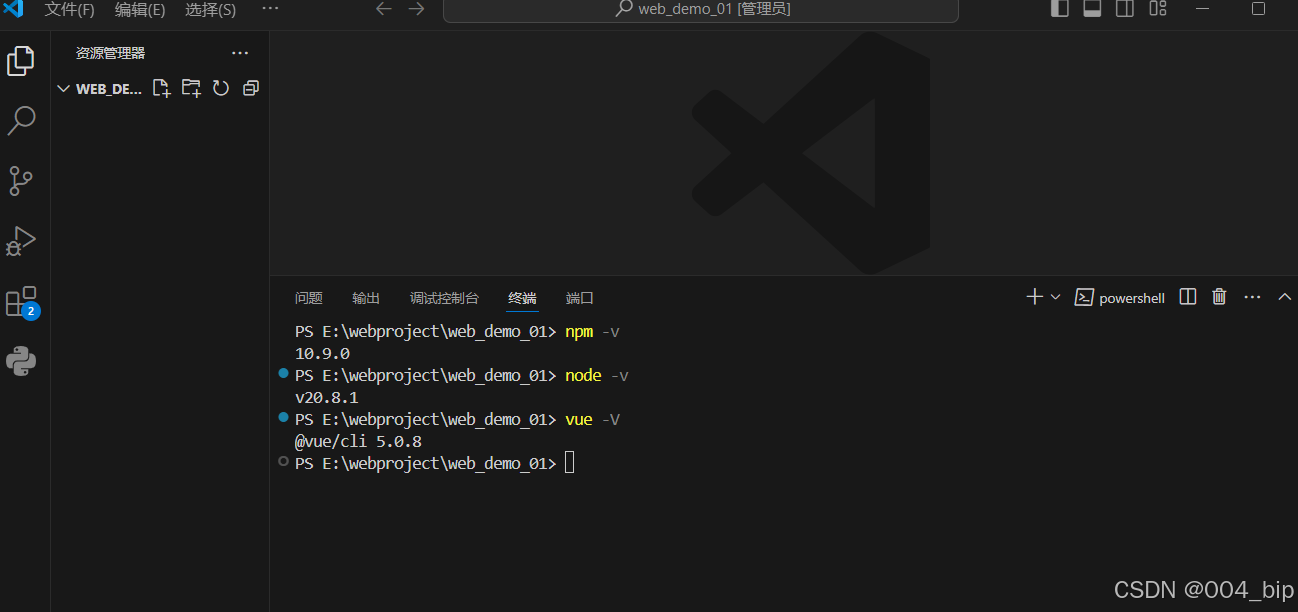Click the vue -V command line
This screenshot has height=612, width=1298.
pyautogui.click(x=457, y=419)
